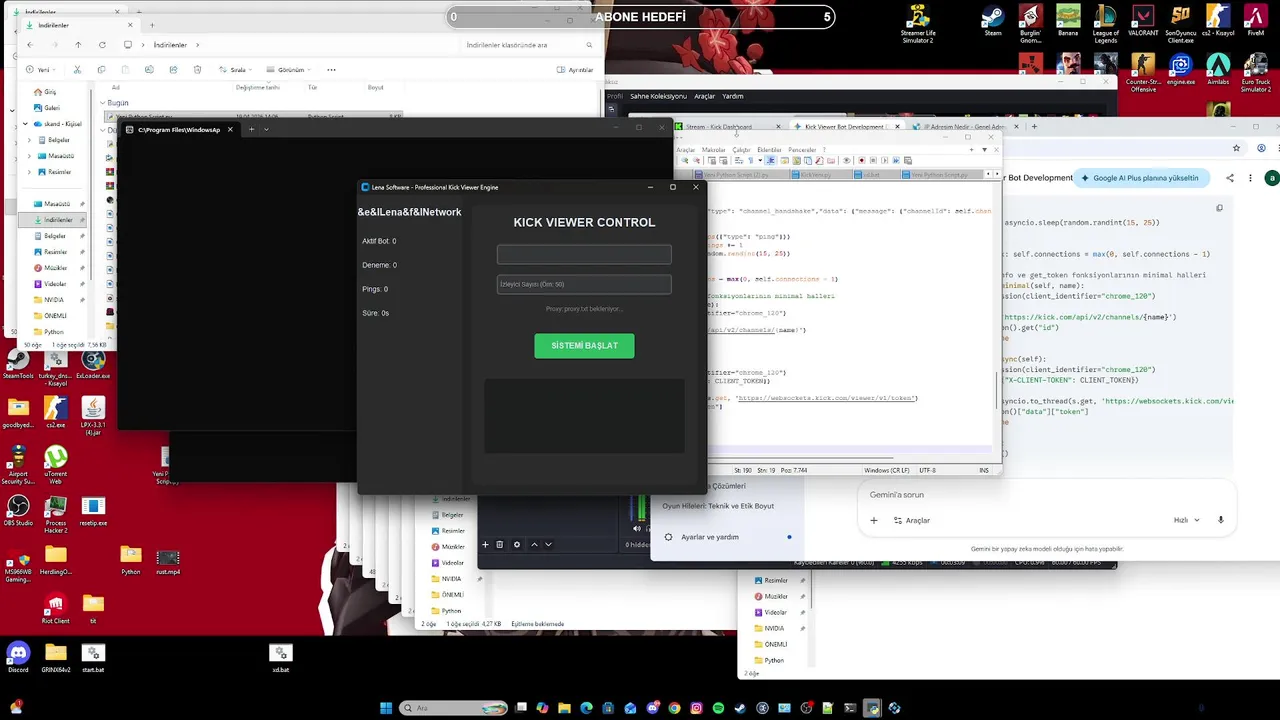Click the FiveM desktop shortcut
The width and height of the screenshot is (1280, 720).
(x=1255, y=20)
